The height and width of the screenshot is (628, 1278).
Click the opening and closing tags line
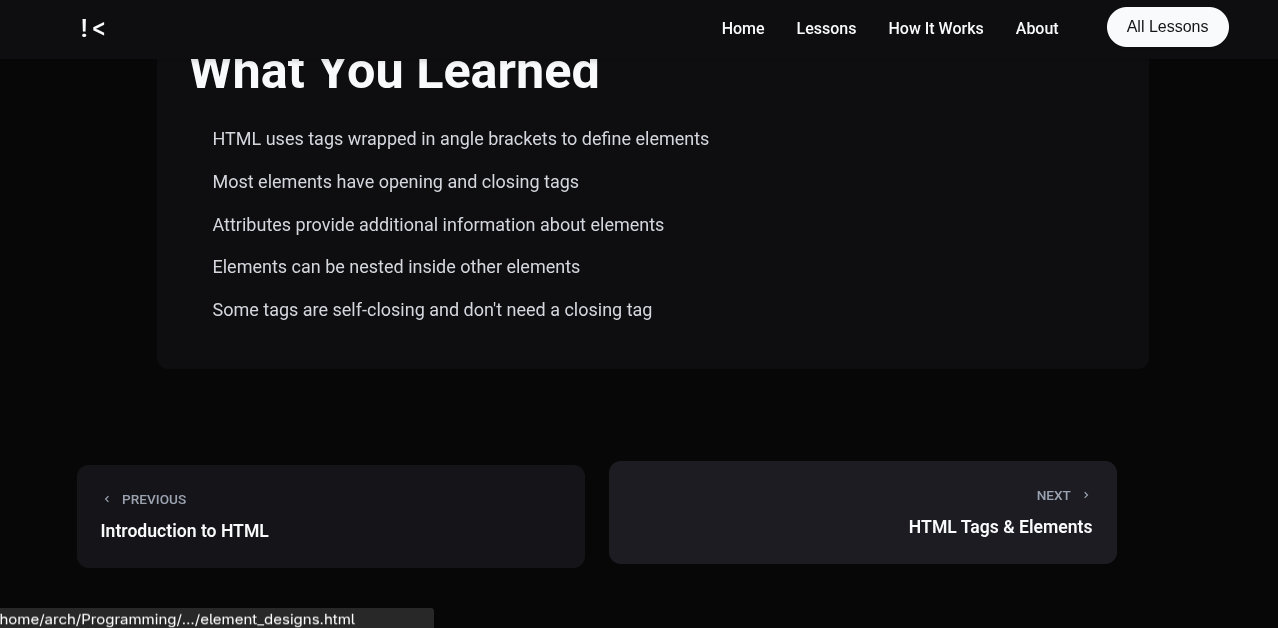[x=395, y=182]
